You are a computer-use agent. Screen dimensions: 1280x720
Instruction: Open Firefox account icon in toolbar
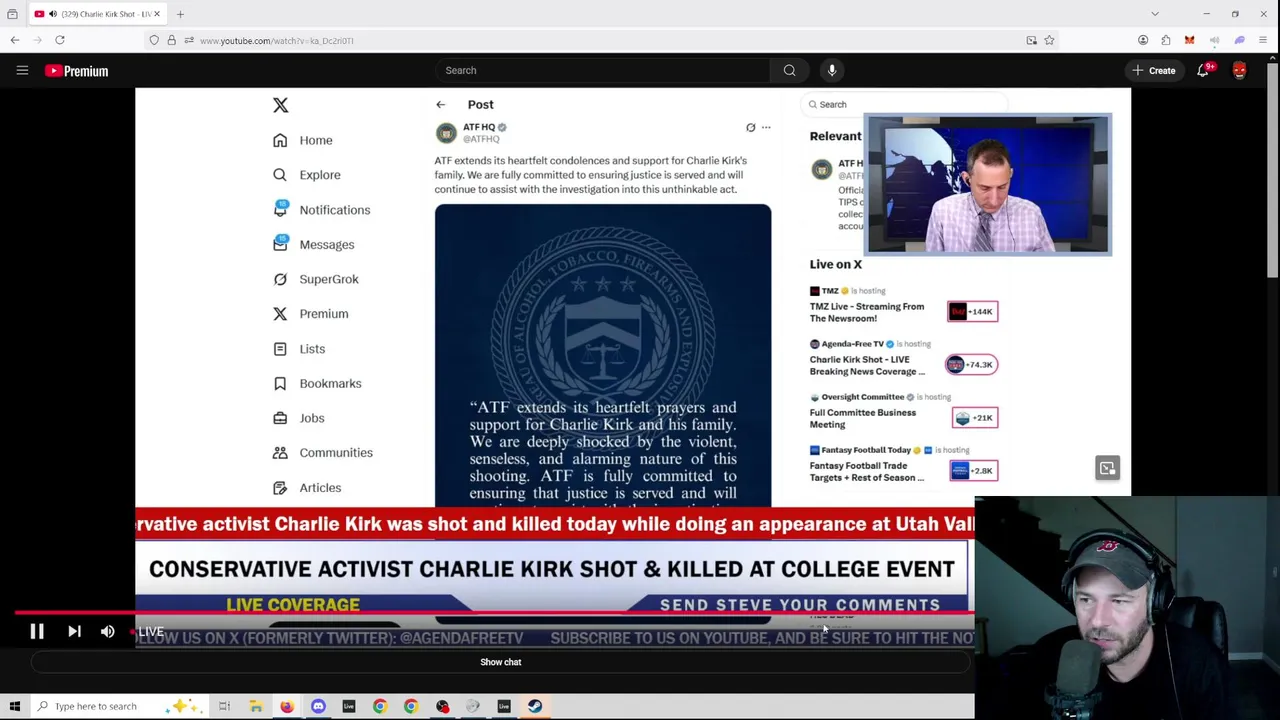point(1143,40)
